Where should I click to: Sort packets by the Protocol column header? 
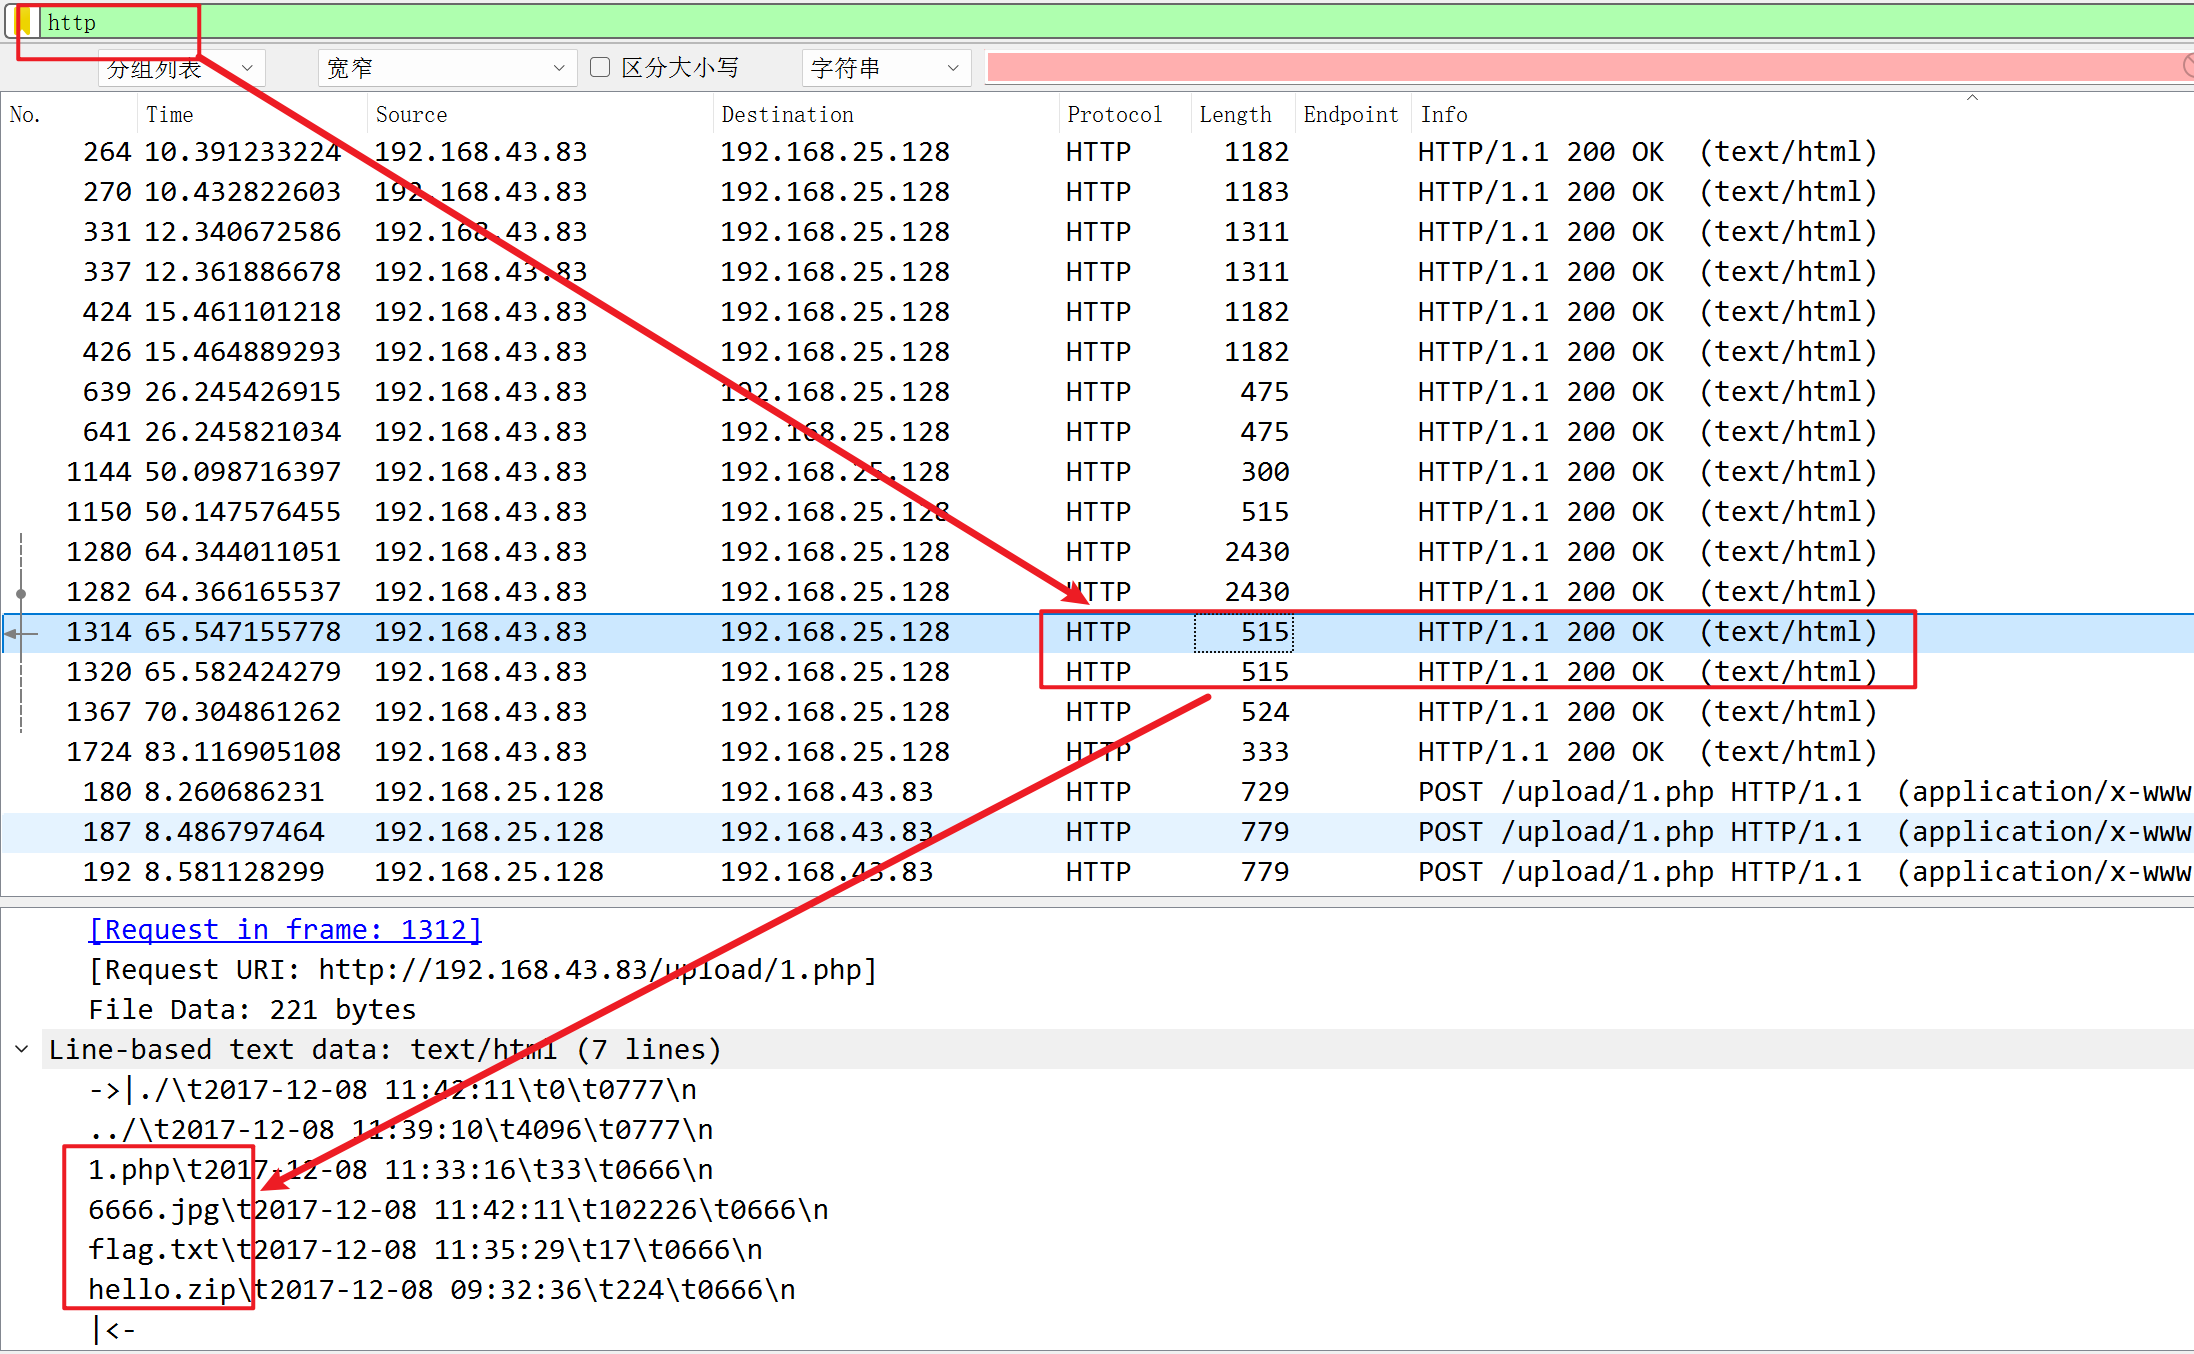(1114, 115)
